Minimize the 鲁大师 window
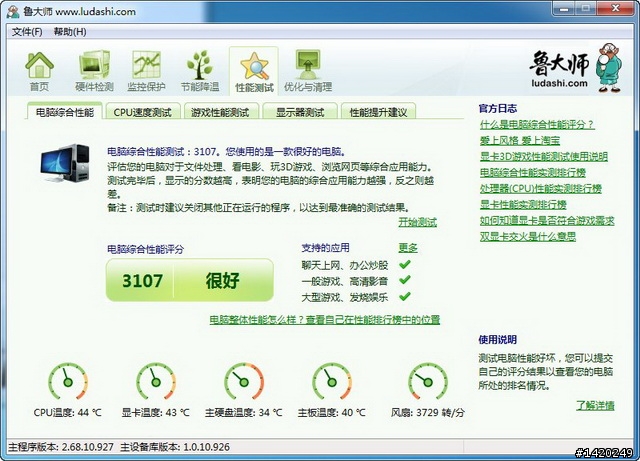The height and width of the screenshot is (461, 640). click(564, 8)
